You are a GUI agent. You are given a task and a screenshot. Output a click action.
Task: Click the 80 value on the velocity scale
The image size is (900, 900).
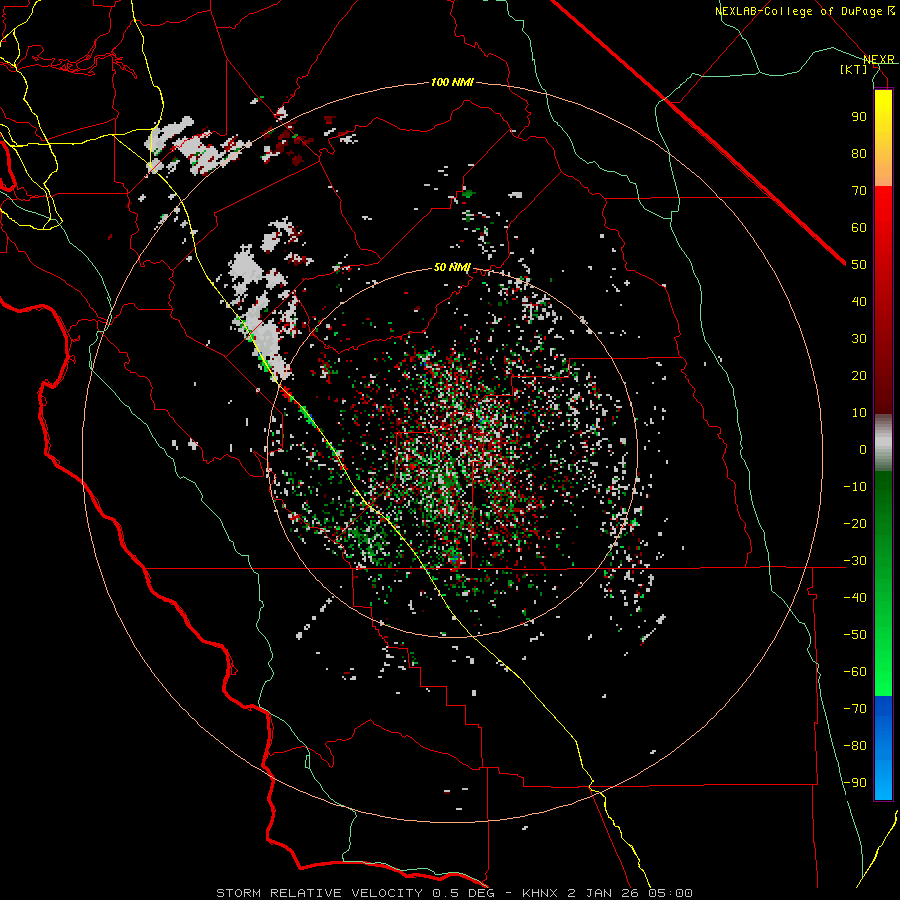tap(859, 154)
